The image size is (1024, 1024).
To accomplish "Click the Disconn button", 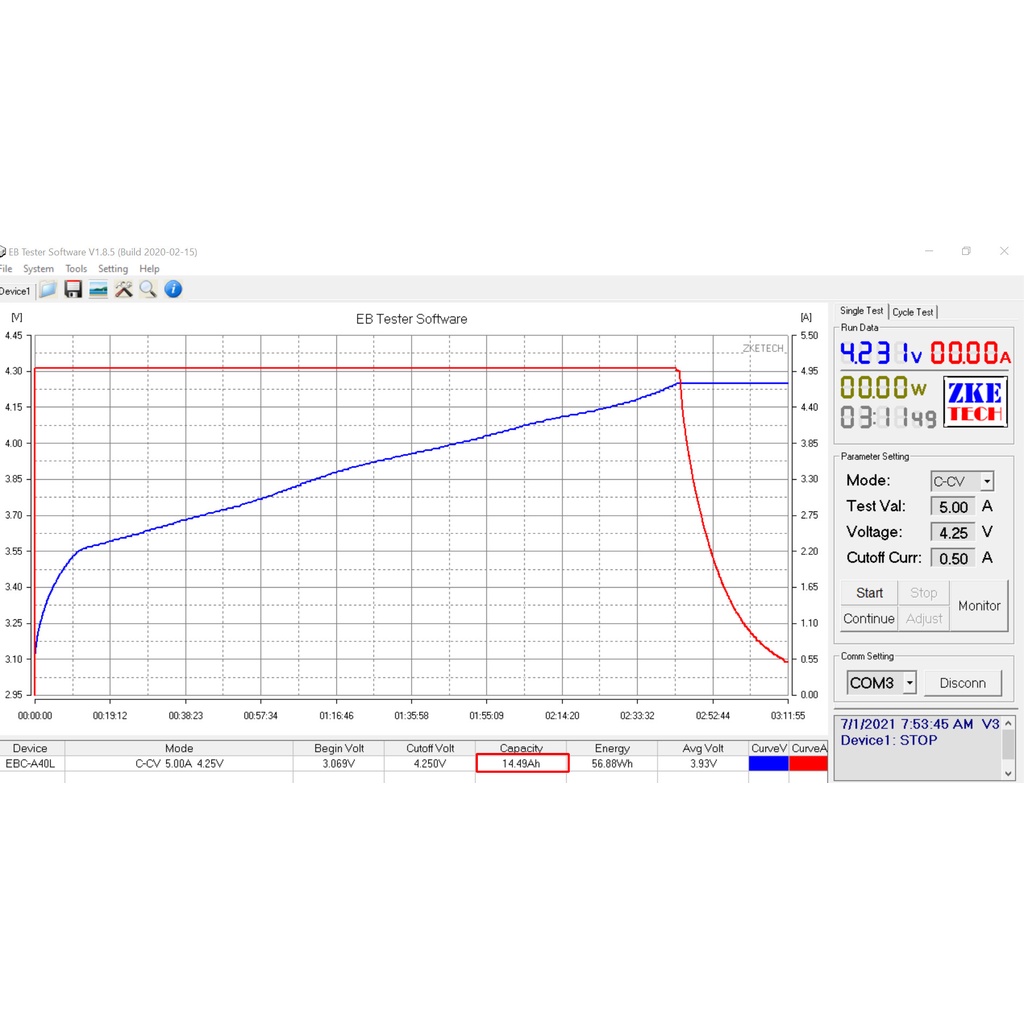I will 962,683.
